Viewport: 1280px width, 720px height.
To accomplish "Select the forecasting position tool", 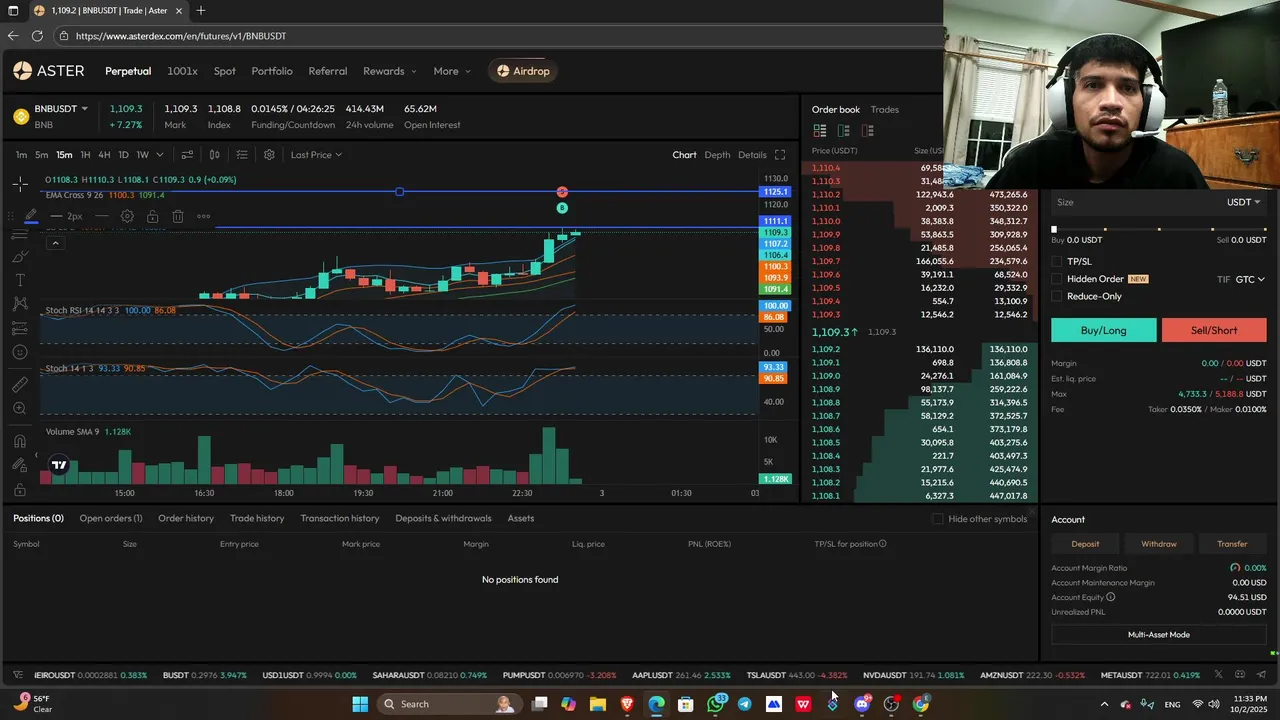I will pyautogui.click(x=20, y=328).
